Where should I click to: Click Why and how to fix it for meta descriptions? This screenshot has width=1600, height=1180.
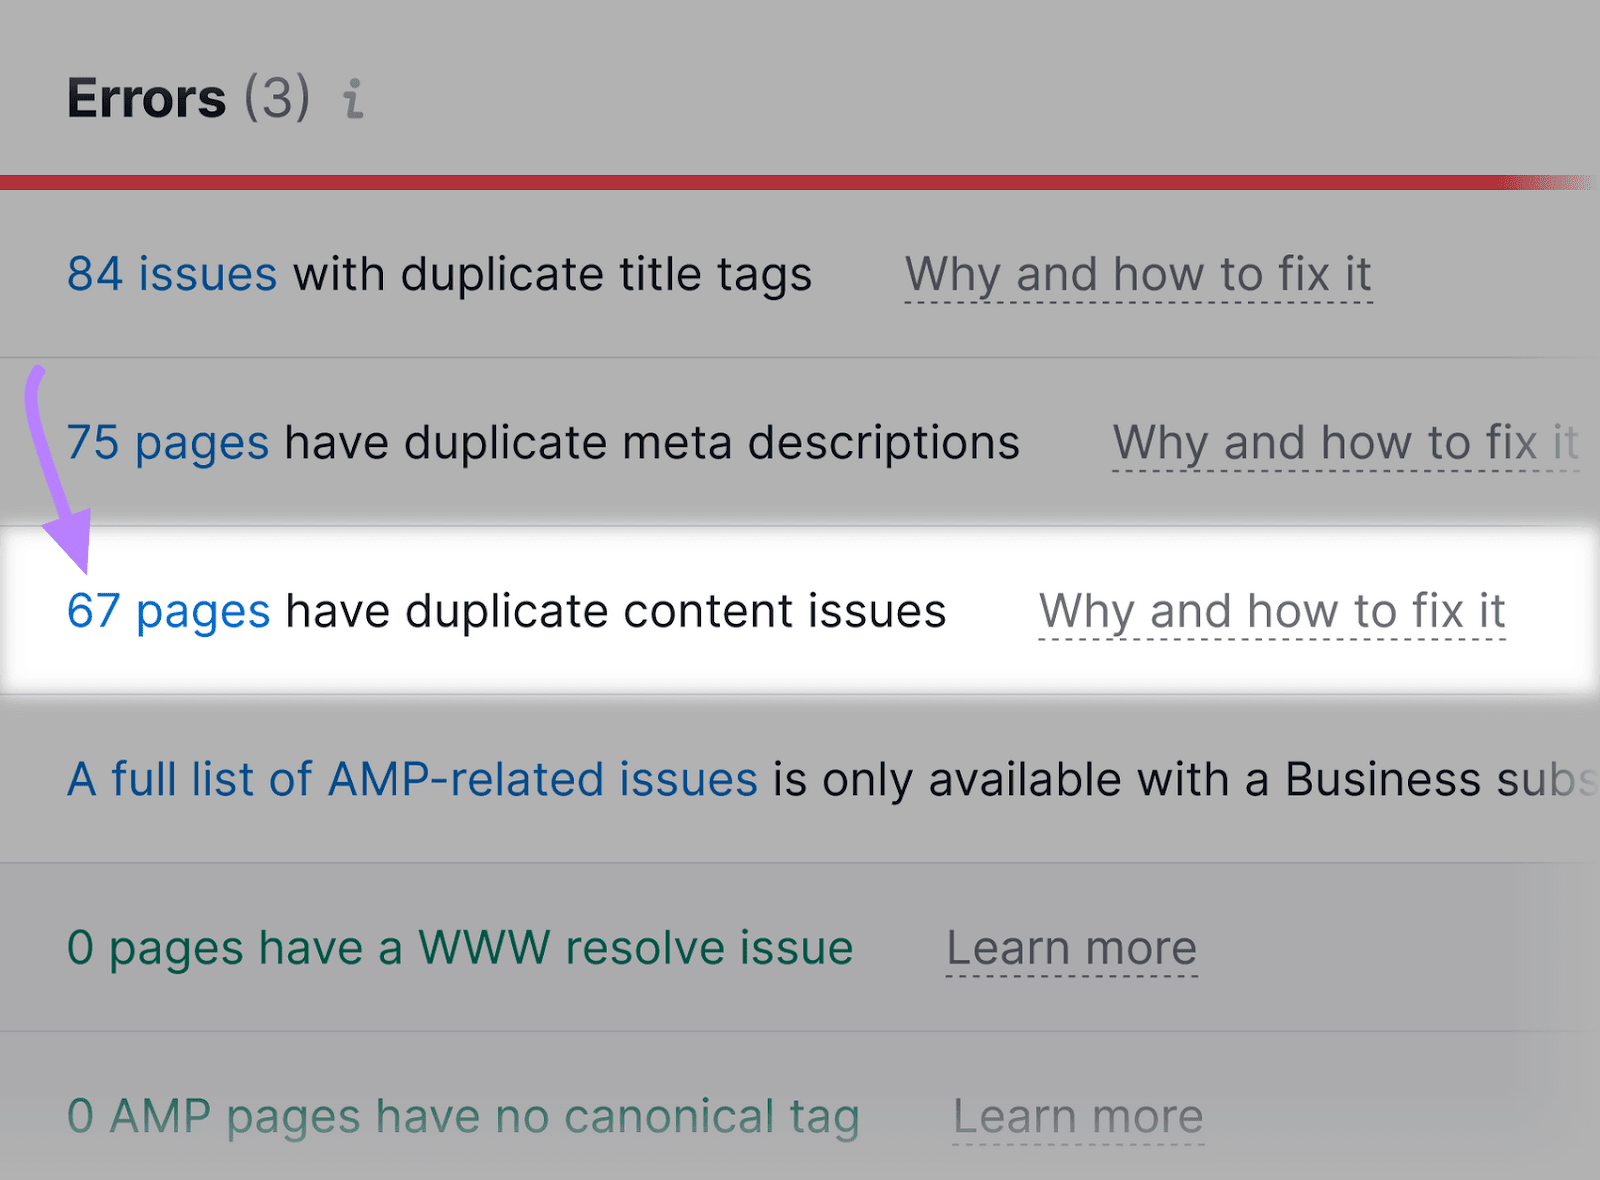click(x=1345, y=442)
